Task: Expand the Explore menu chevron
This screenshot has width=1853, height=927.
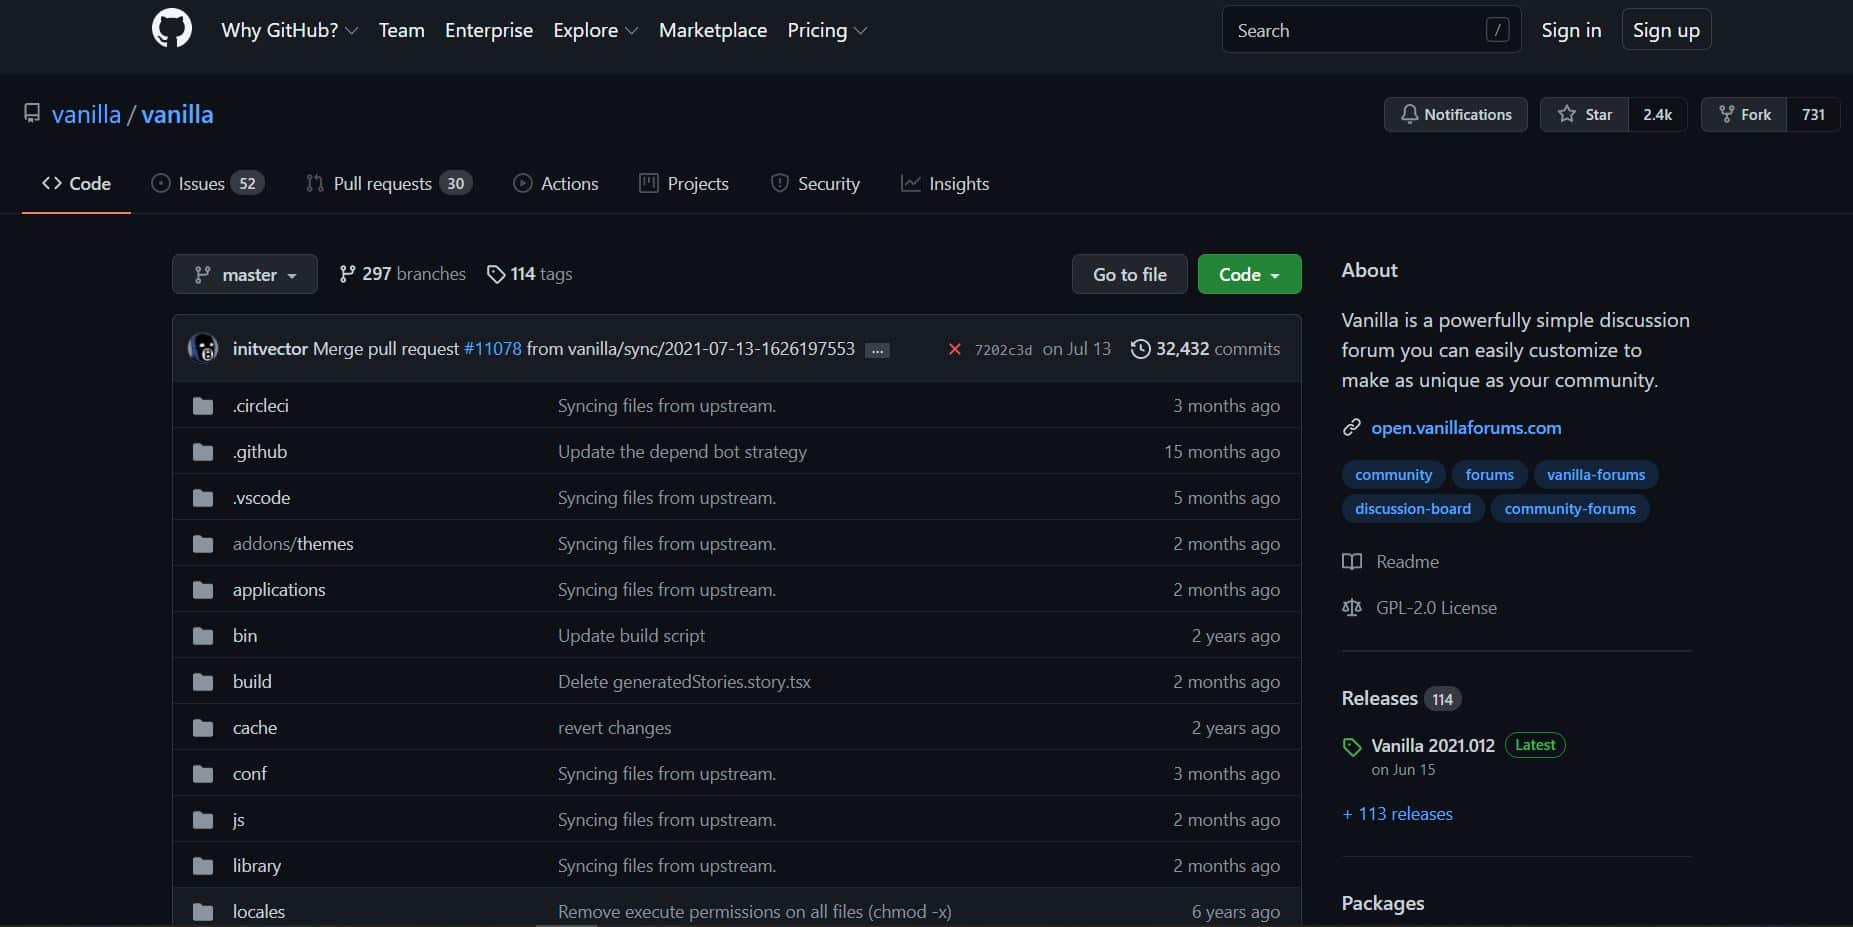Action: tap(632, 30)
